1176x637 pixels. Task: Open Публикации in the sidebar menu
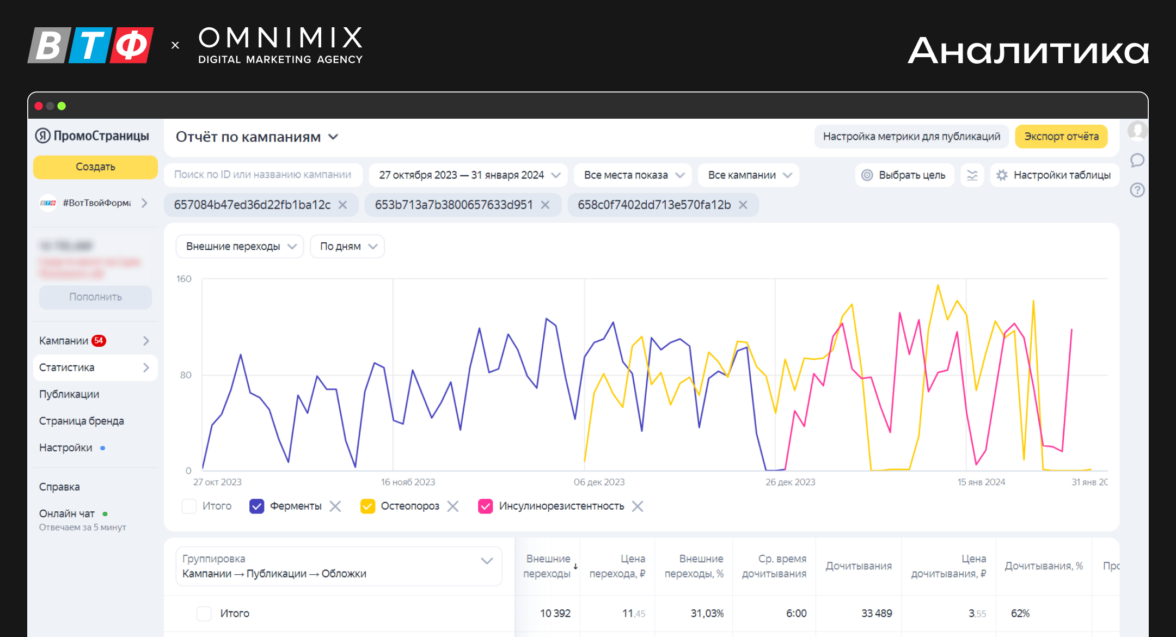69,394
